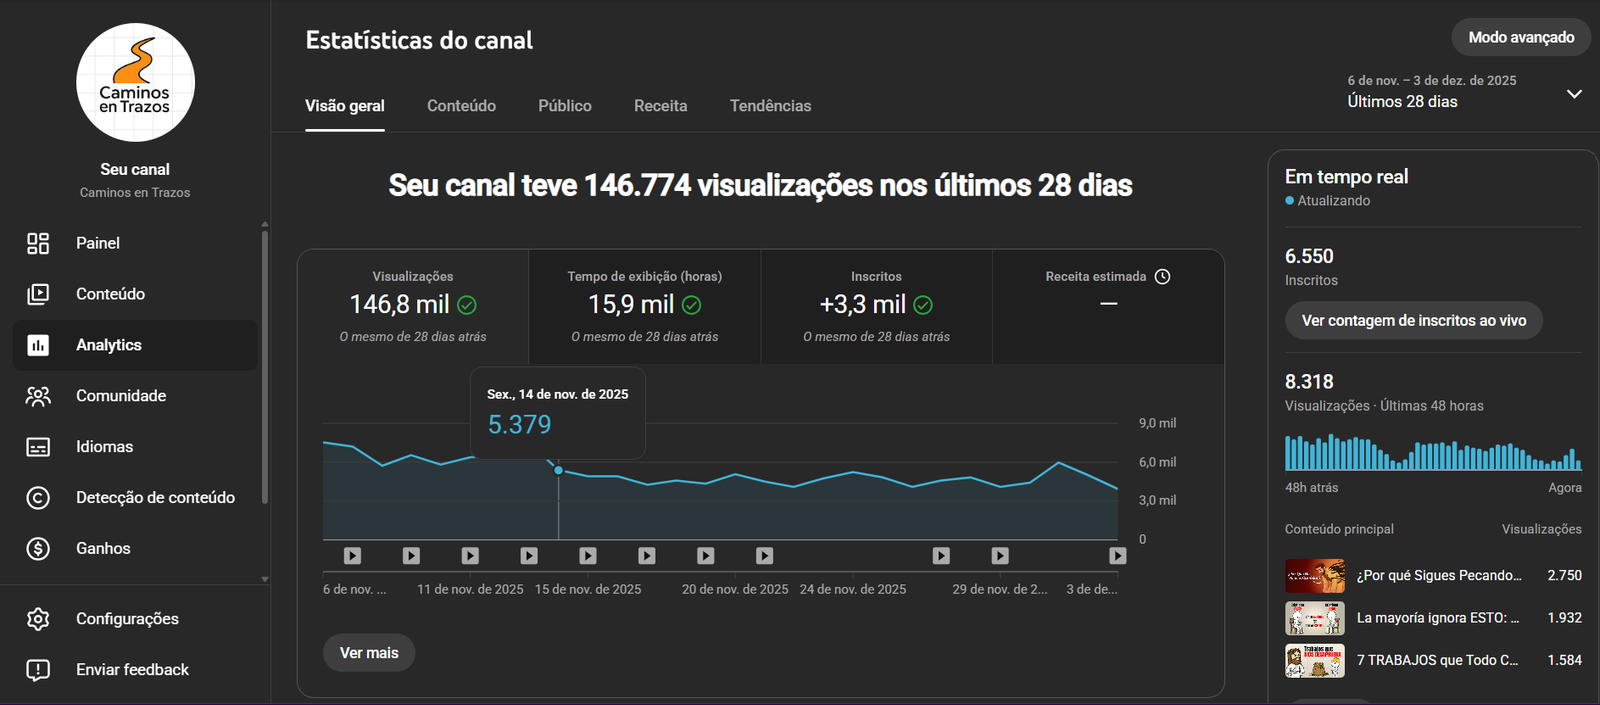Click the video marker above 29 de nov. label
The image size is (1600, 705).
[x=1000, y=556]
